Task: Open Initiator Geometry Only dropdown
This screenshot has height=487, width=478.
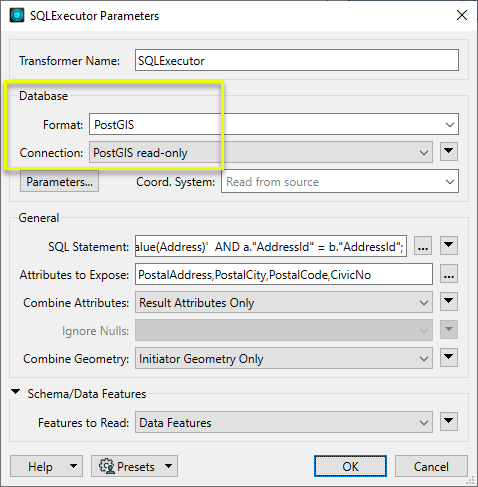Action: coord(284,358)
